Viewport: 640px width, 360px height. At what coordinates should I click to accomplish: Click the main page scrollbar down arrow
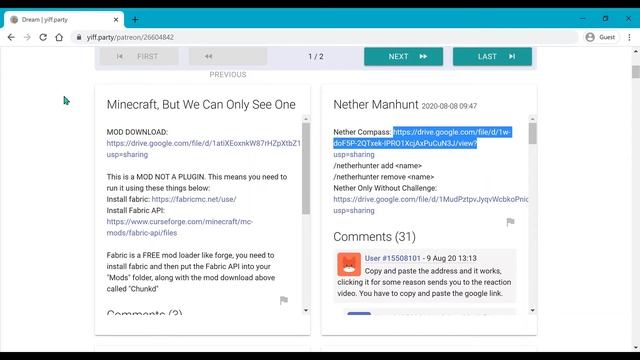(636, 348)
